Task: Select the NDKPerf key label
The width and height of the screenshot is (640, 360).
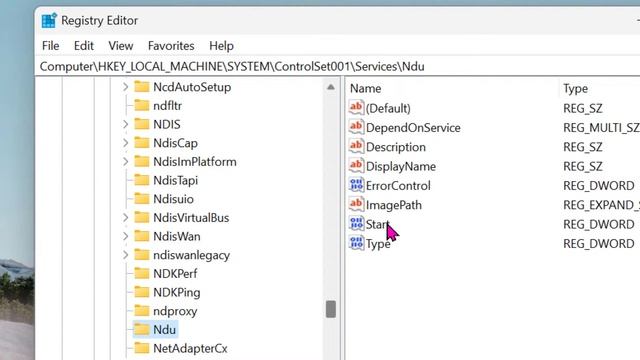Action: pyautogui.click(x=175, y=273)
